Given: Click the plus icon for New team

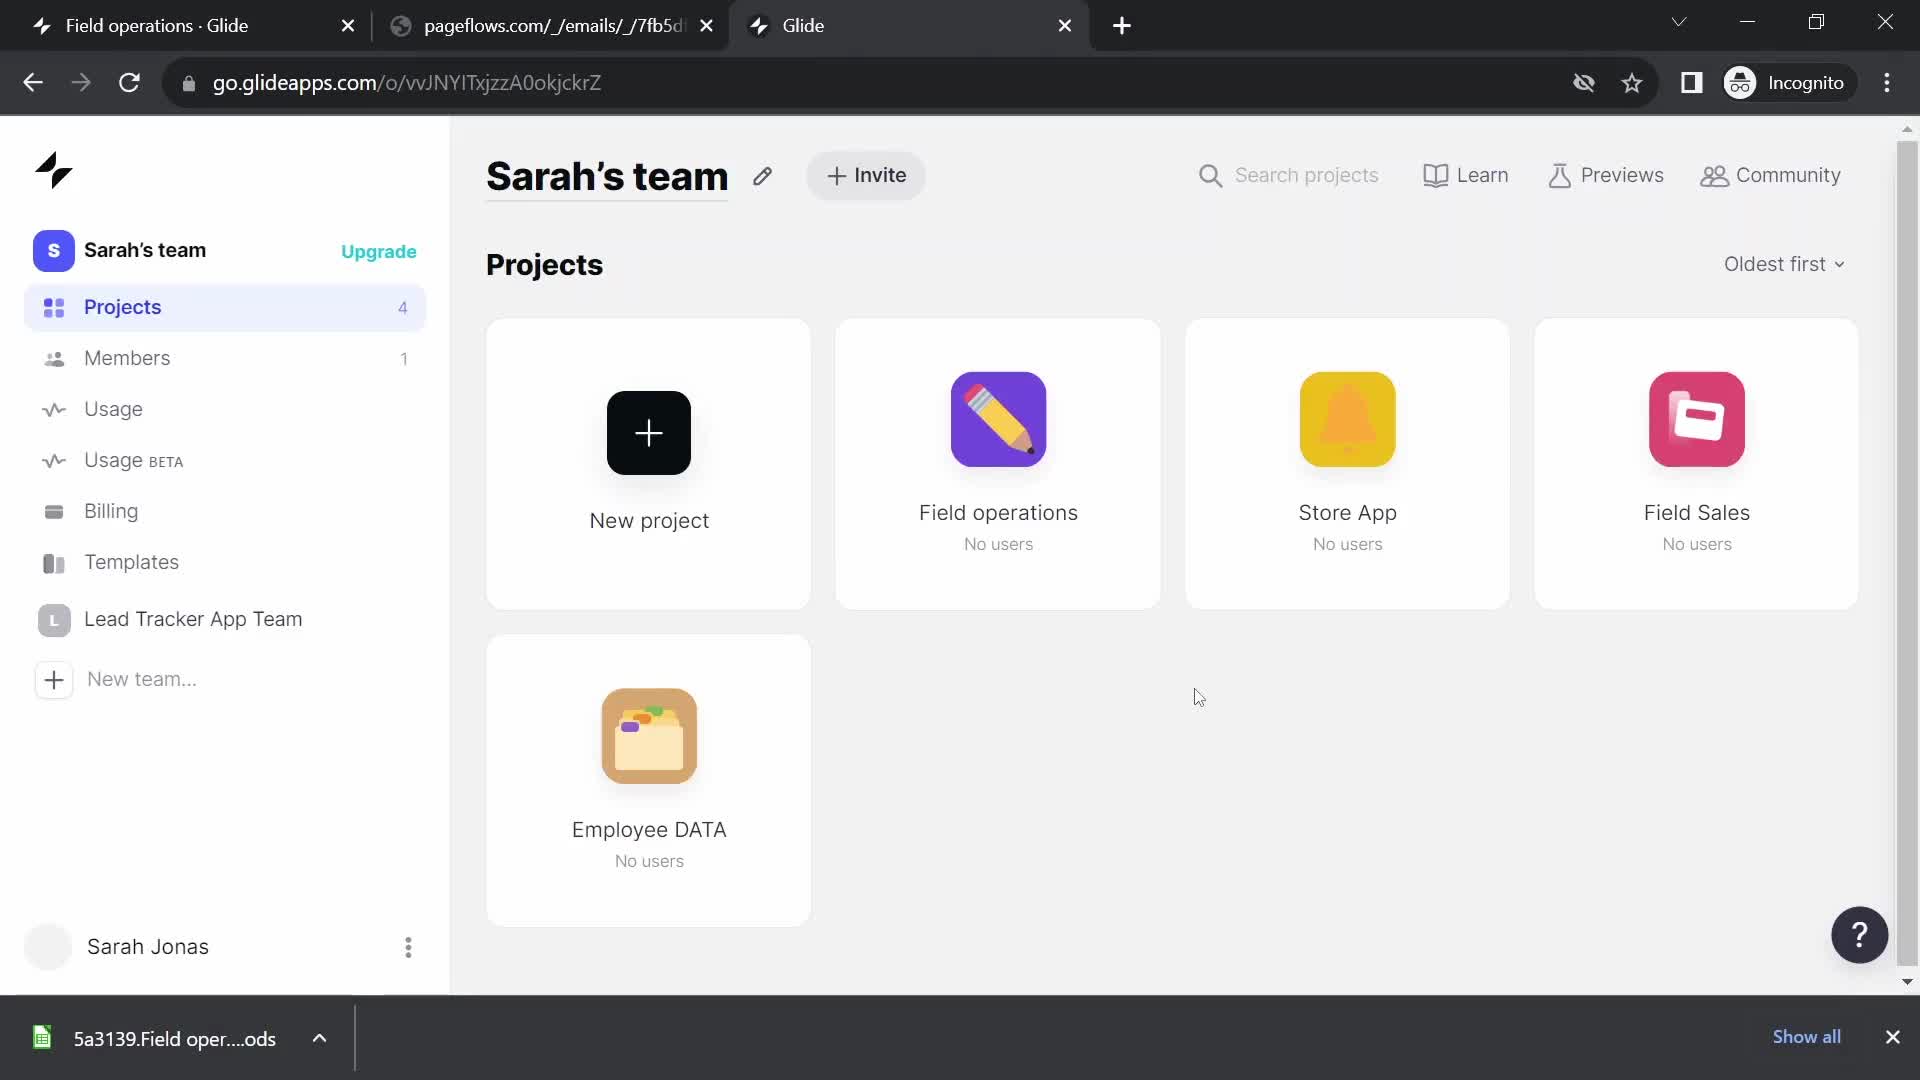Looking at the screenshot, I should pos(54,680).
